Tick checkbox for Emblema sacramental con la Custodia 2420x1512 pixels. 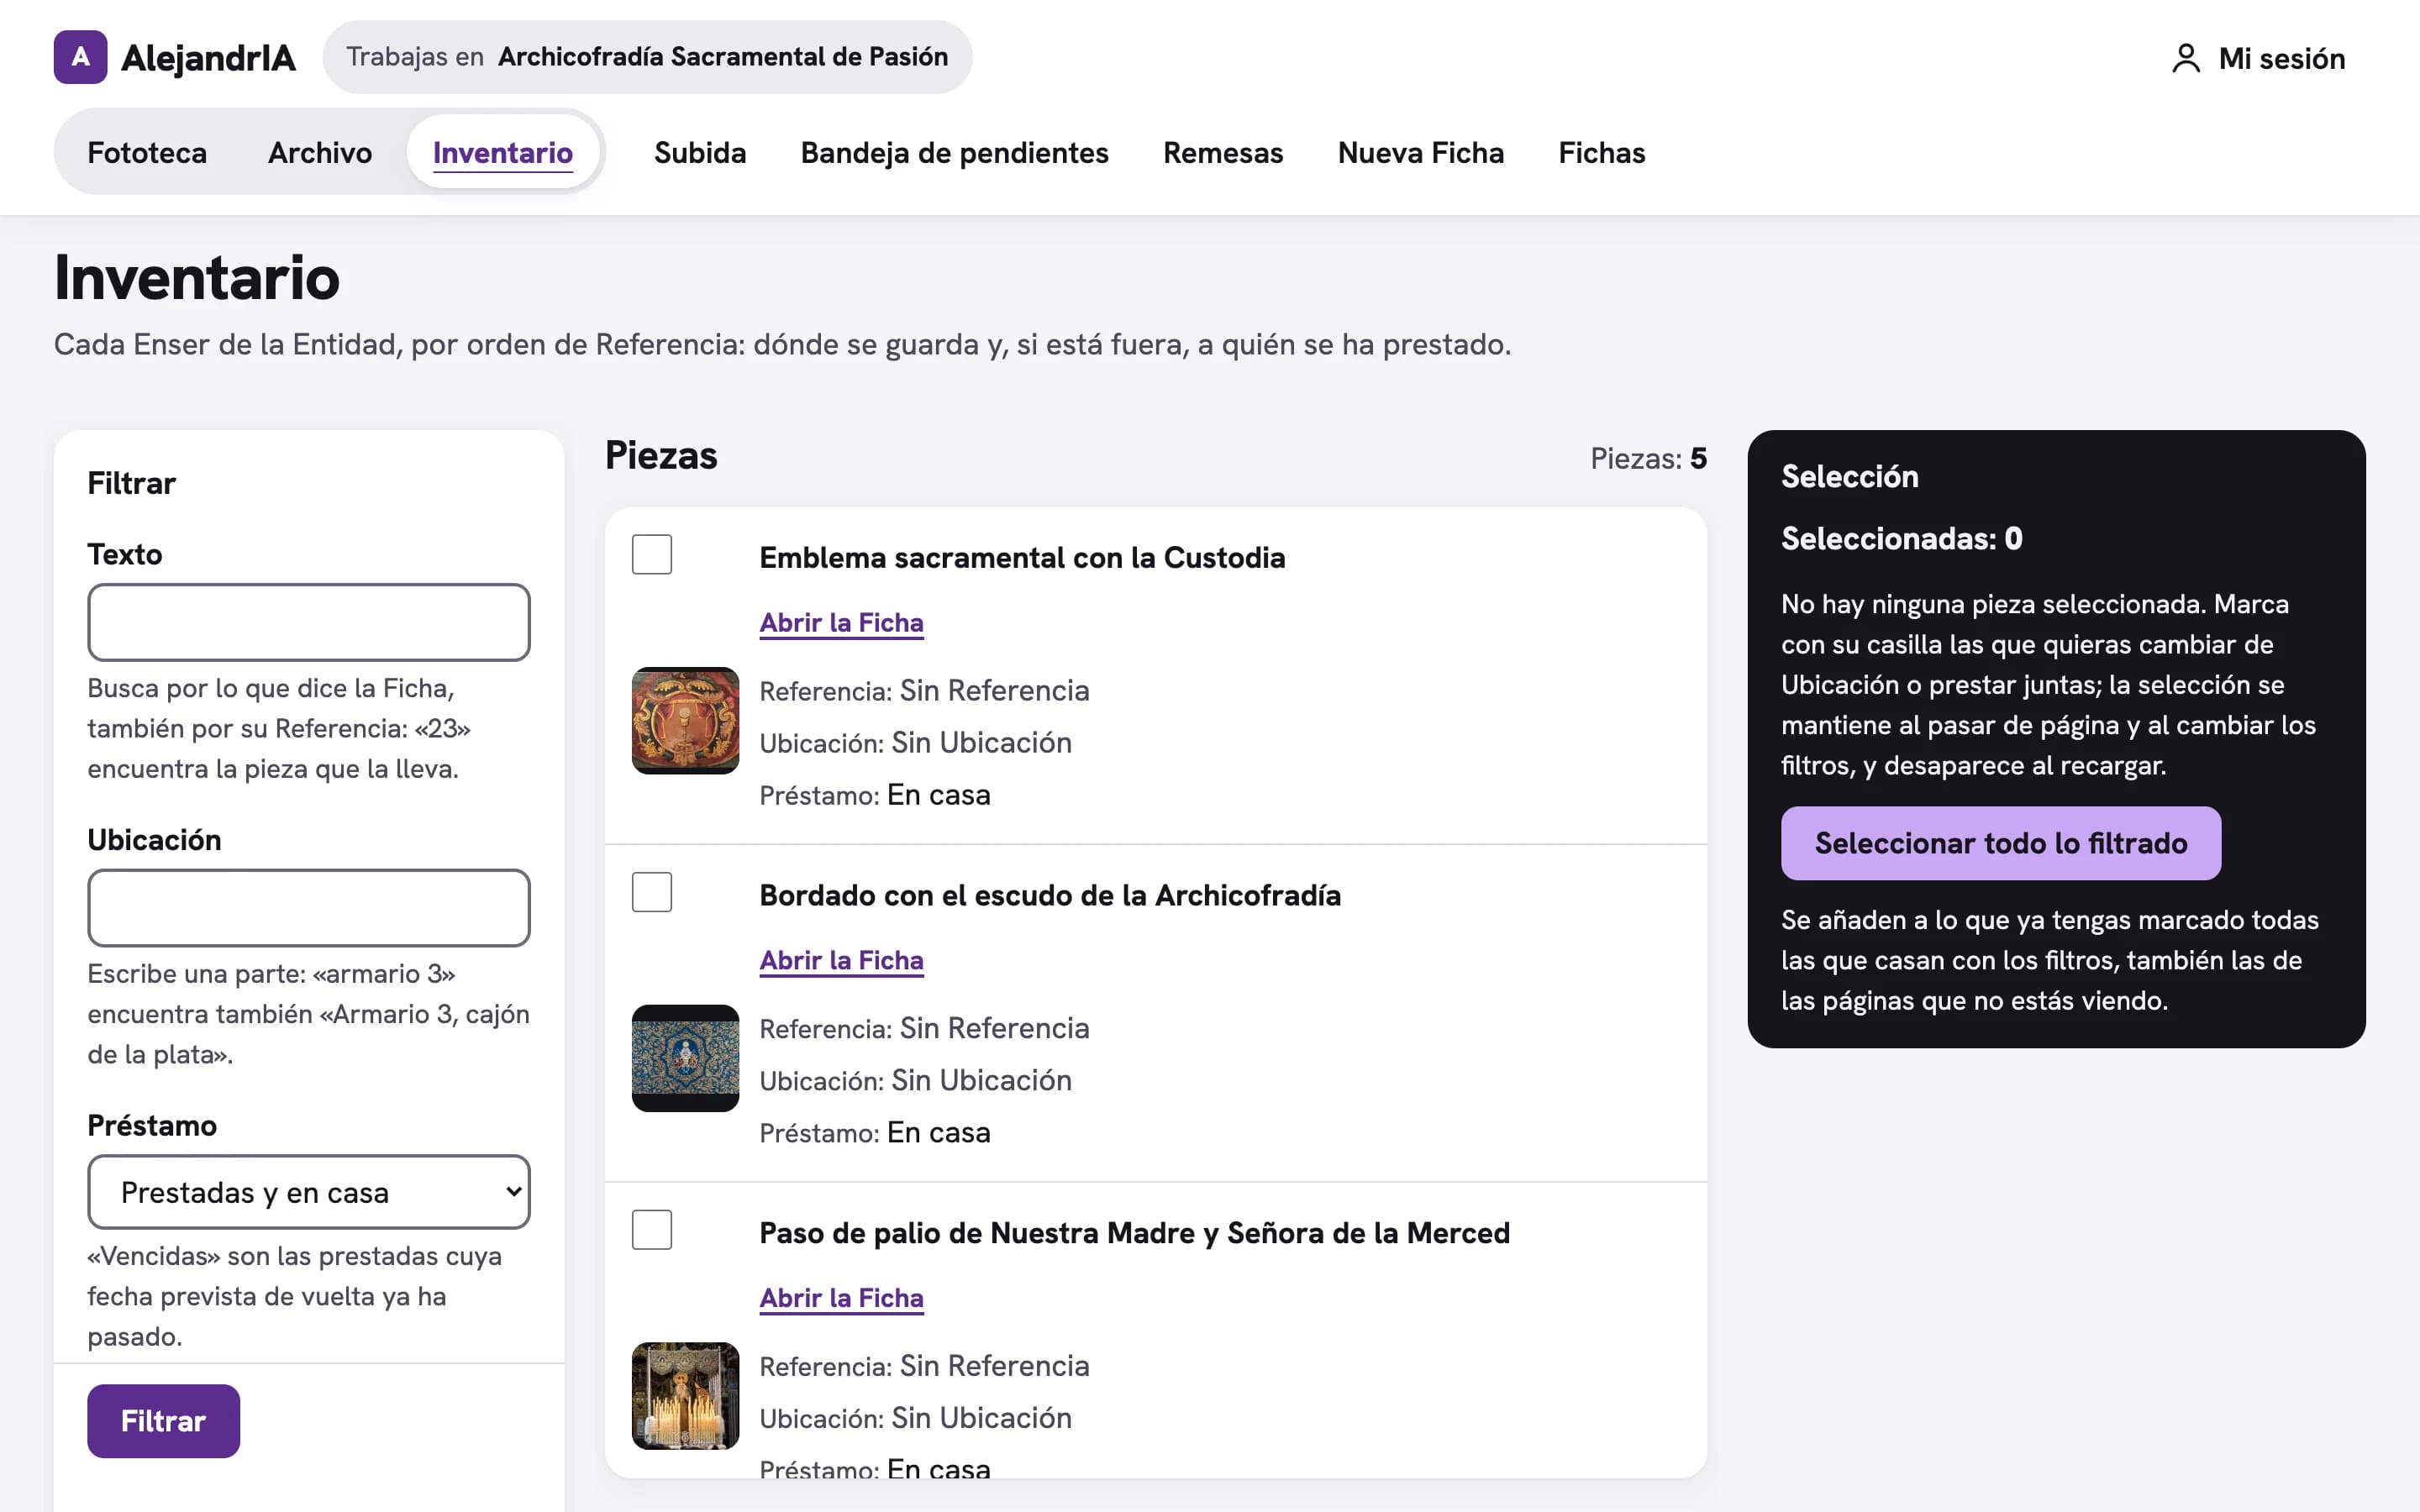pos(652,554)
